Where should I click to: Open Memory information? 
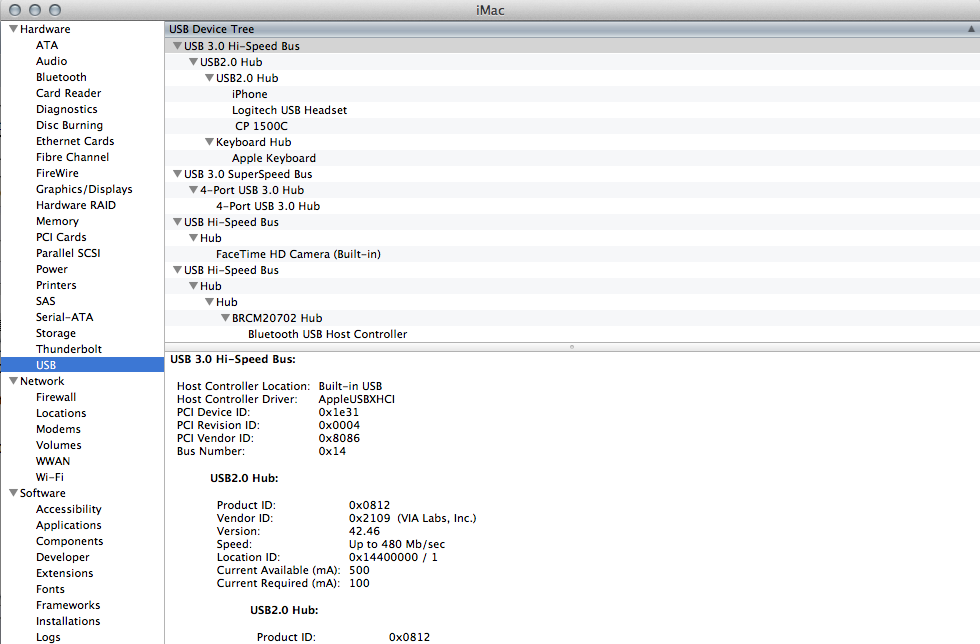click(x=57, y=221)
